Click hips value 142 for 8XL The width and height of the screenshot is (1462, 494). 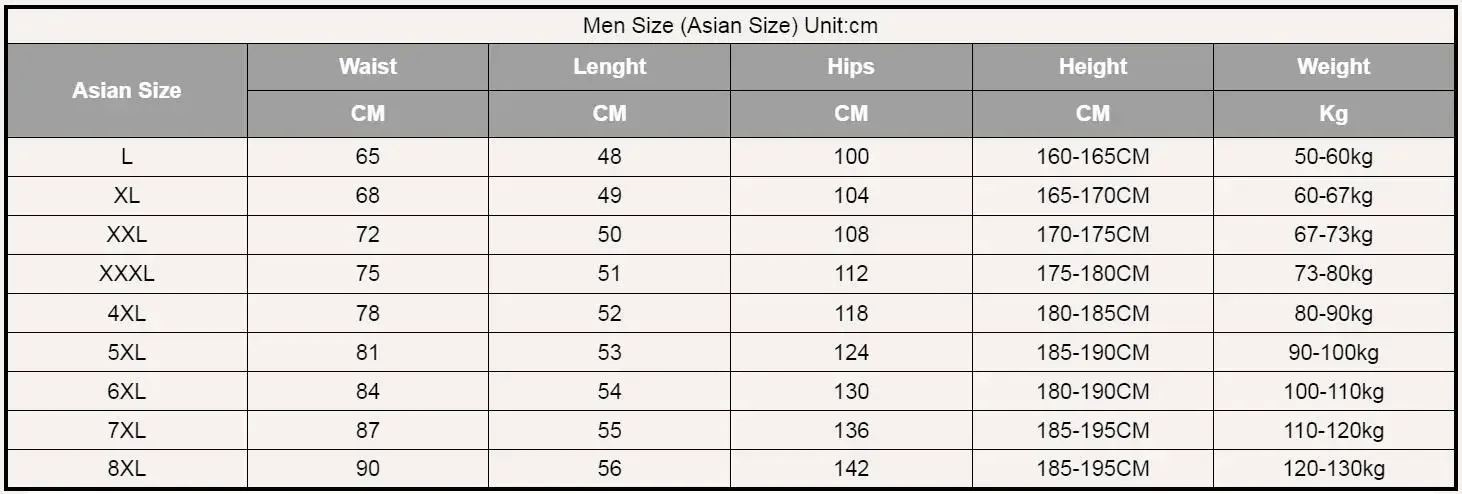pos(851,469)
